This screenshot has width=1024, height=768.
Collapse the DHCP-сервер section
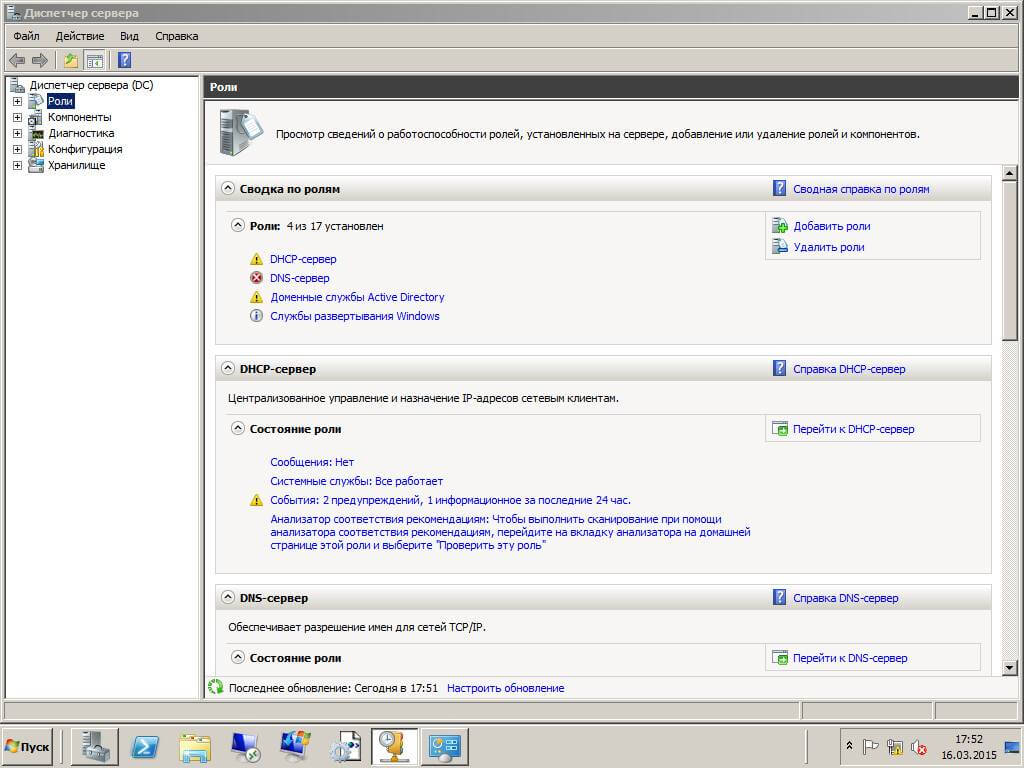(x=227, y=368)
